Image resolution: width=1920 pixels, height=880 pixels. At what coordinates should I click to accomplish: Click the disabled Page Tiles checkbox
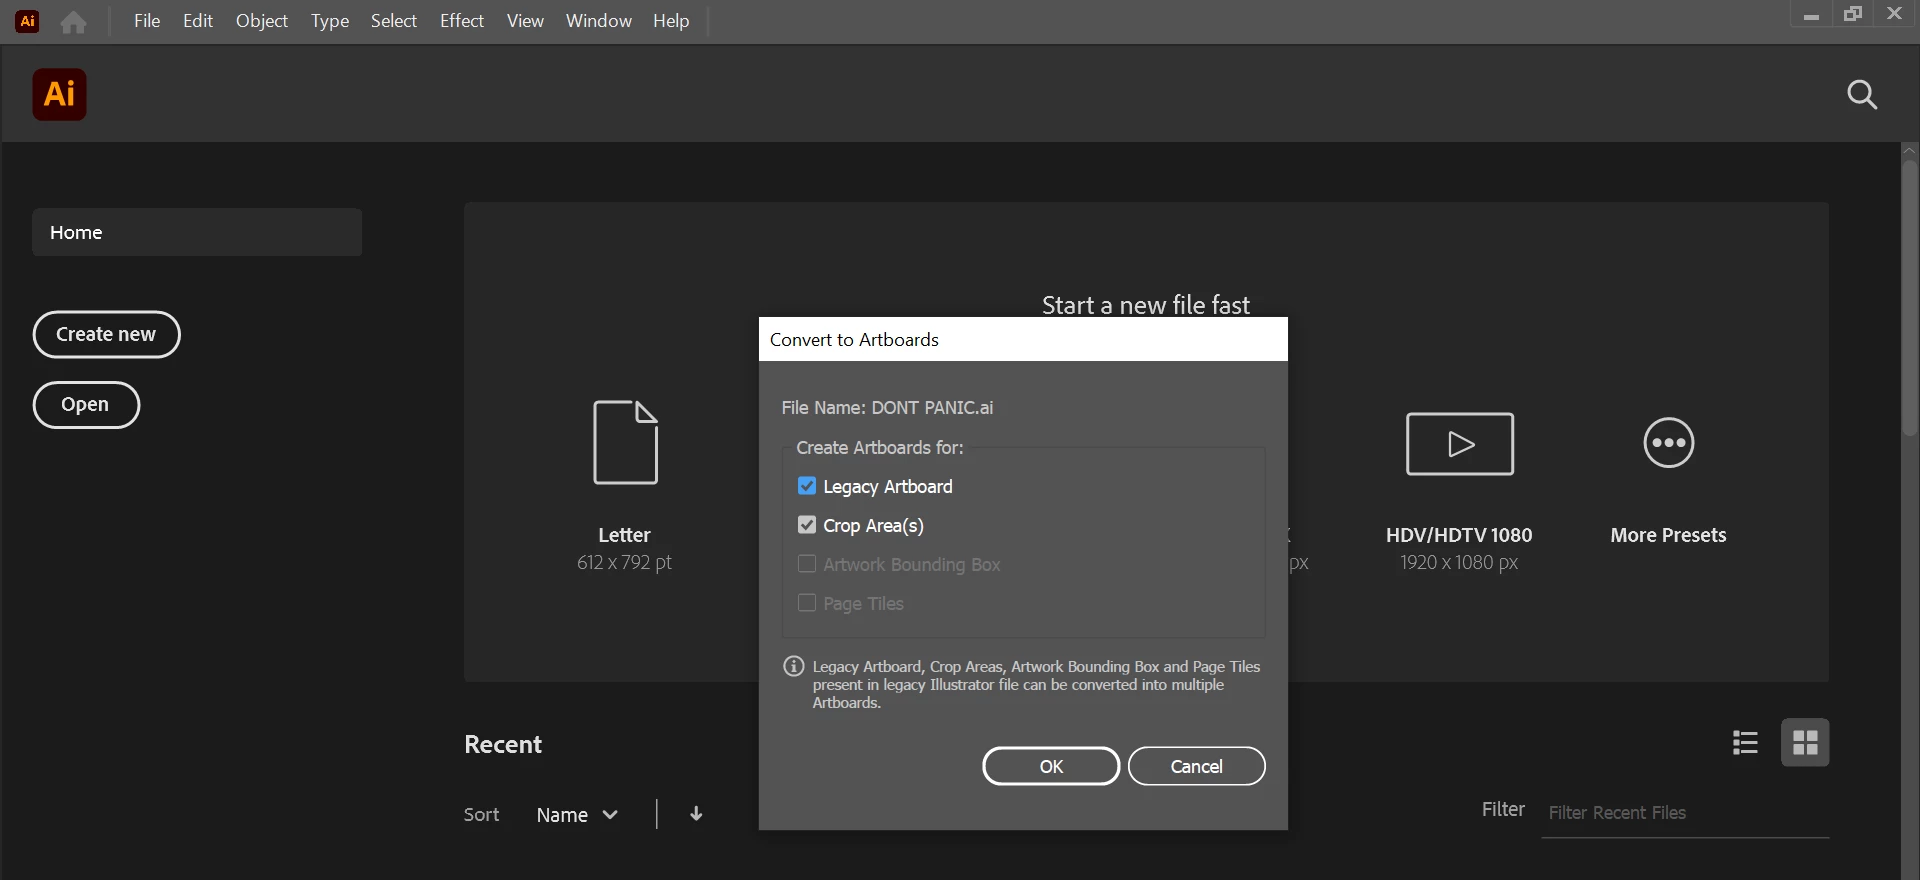tap(807, 603)
